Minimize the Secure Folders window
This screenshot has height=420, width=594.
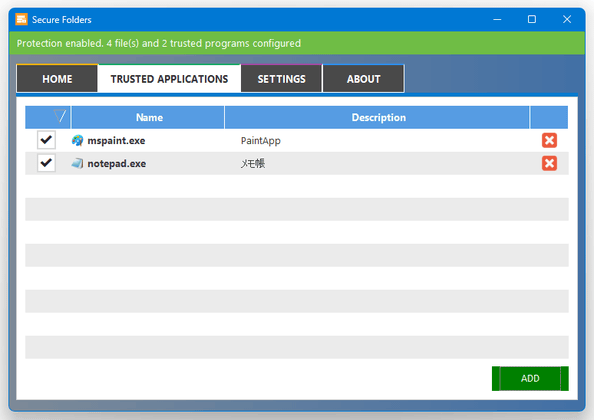tap(497, 19)
